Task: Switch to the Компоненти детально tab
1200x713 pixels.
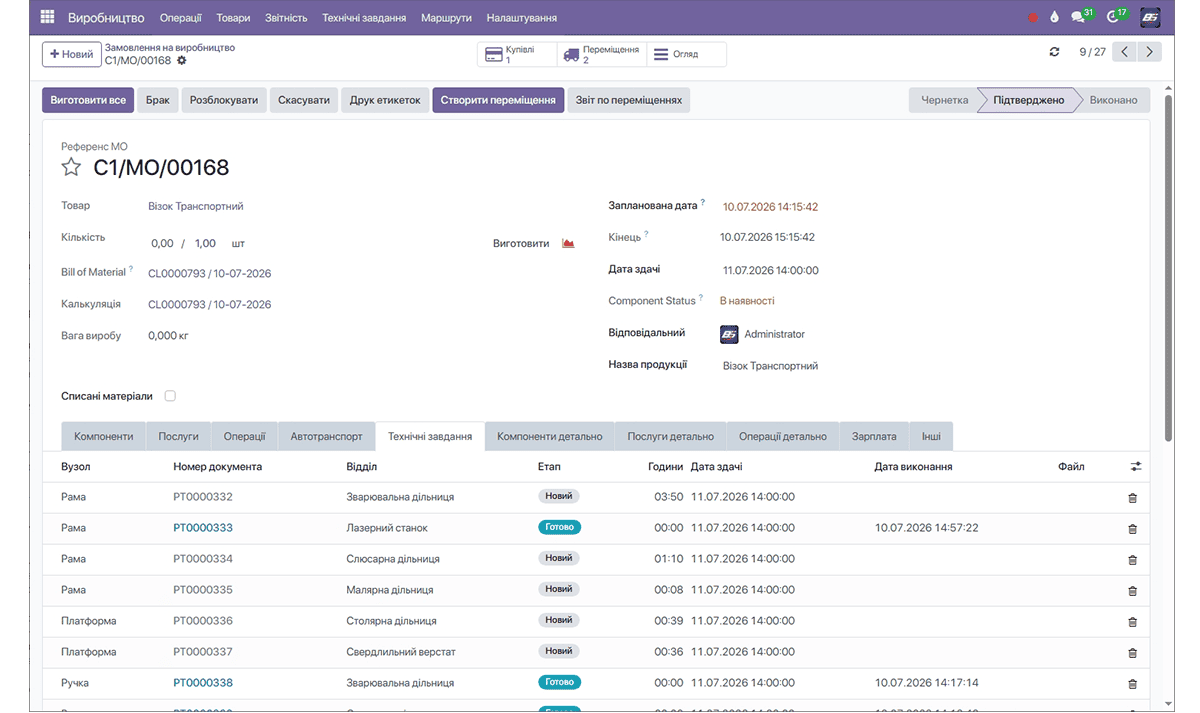Action: click(550, 436)
